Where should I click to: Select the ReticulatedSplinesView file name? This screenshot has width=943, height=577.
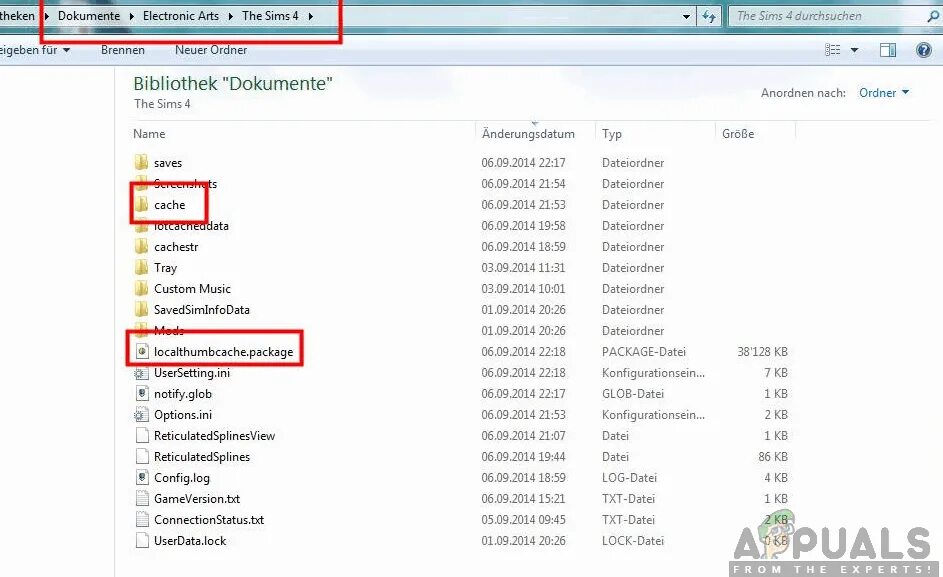pyautogui.click(x=215, y=436)
